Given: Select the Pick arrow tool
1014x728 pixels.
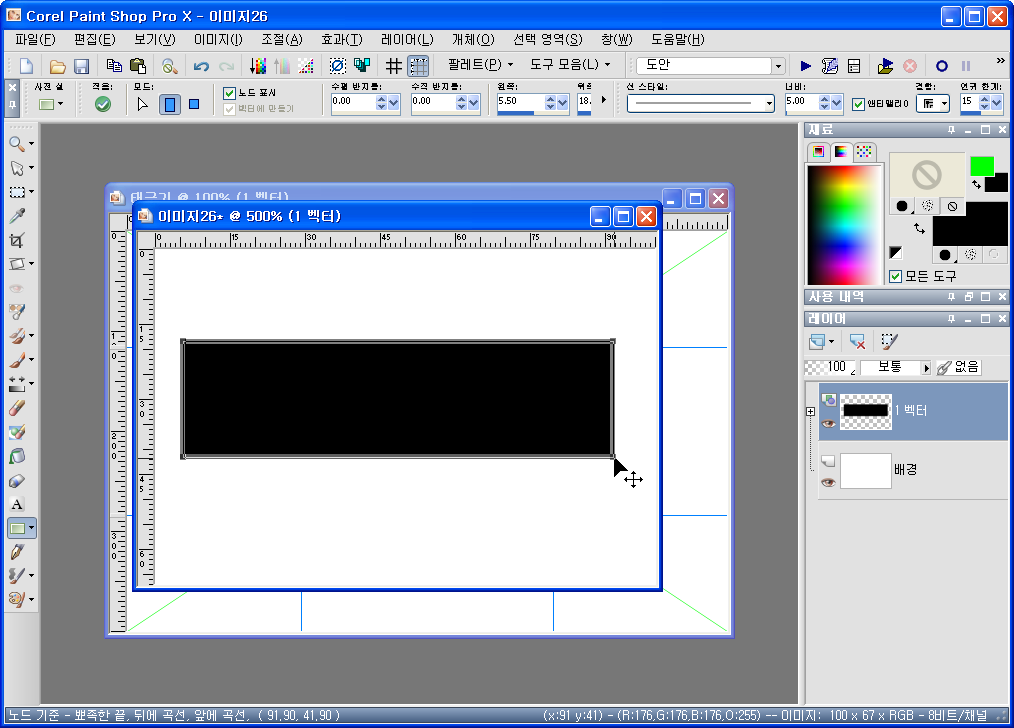Looking at the screenshot, I should 17,168.
